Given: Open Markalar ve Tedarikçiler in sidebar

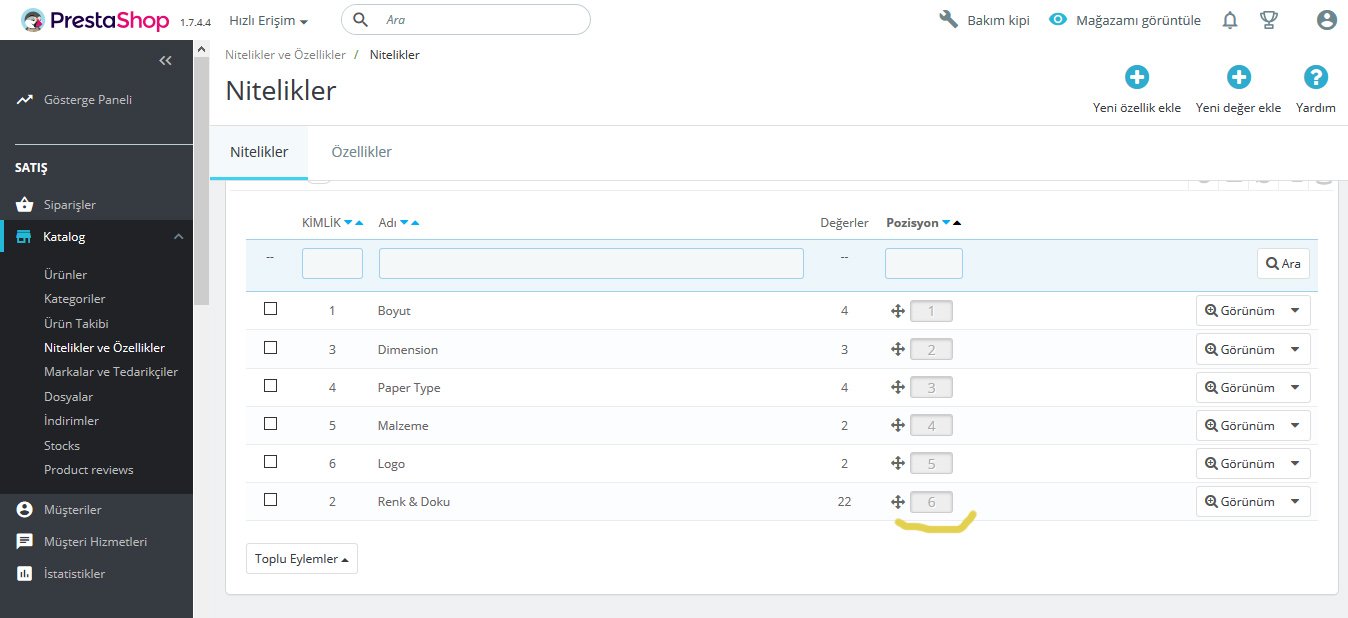Looking at the screenshot, I should click(111, 372).
